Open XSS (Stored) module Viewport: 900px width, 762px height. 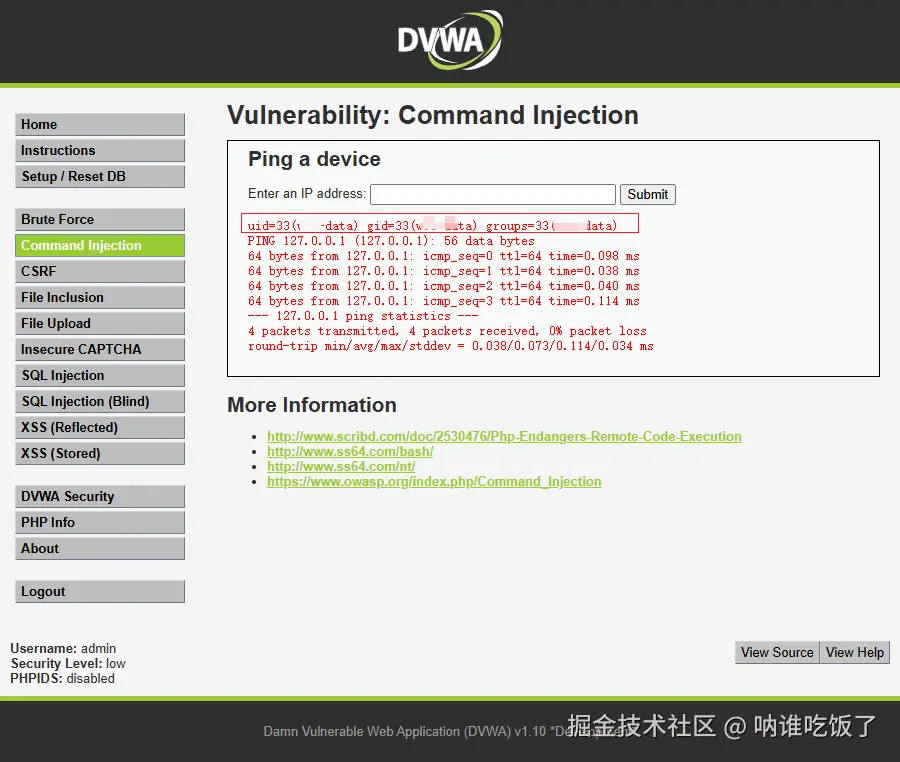[100, 453]
